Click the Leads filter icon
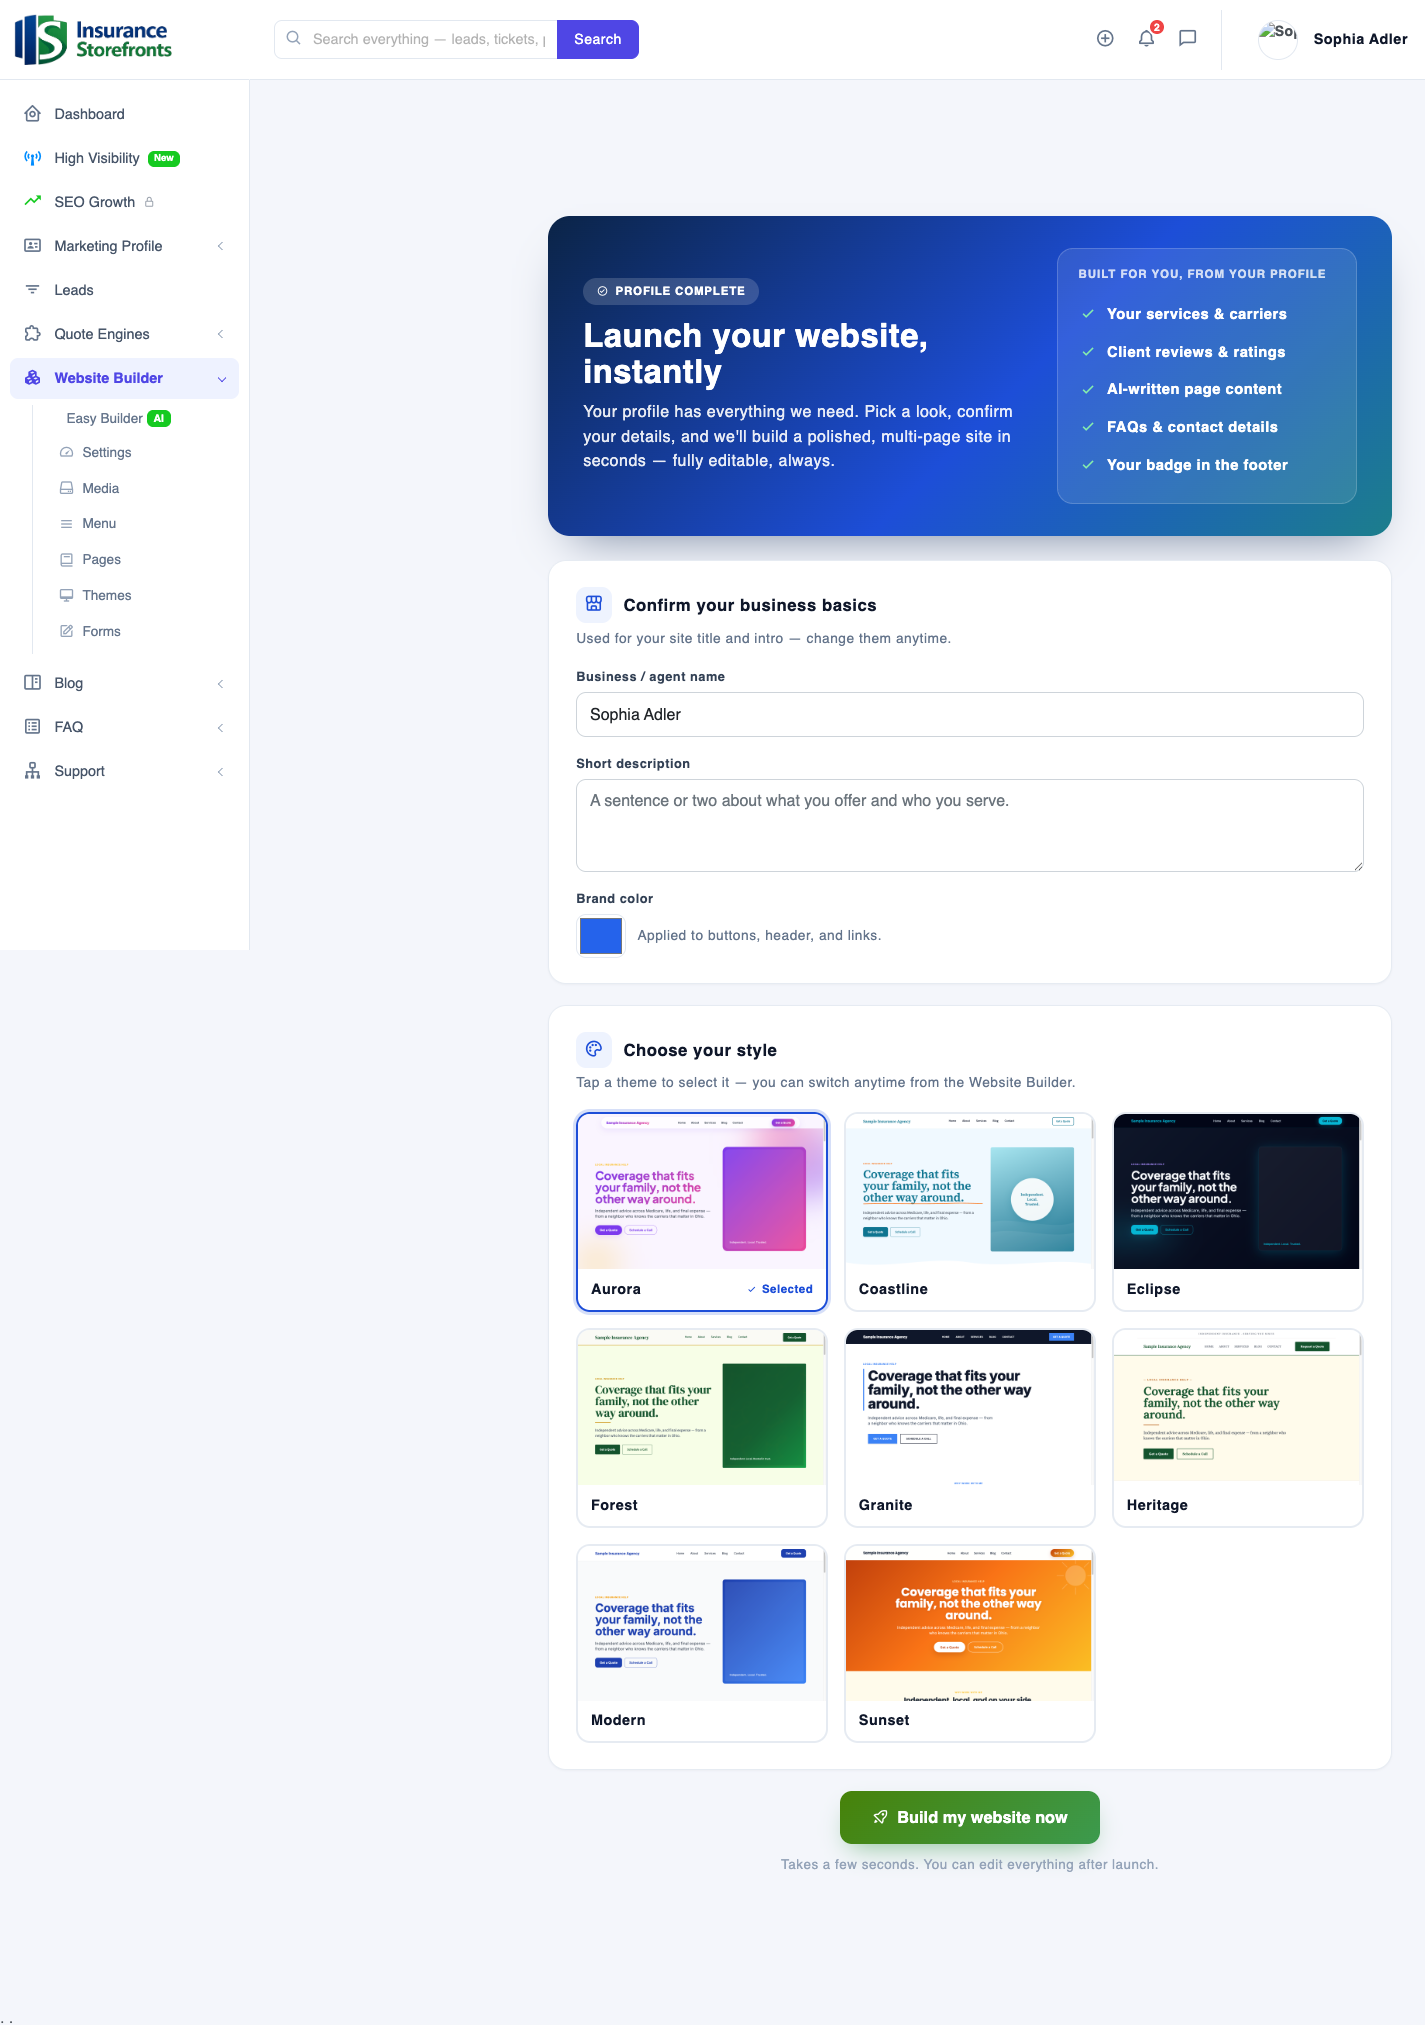This screenshot has width=1425, height=2025. (x=33, y=290)
